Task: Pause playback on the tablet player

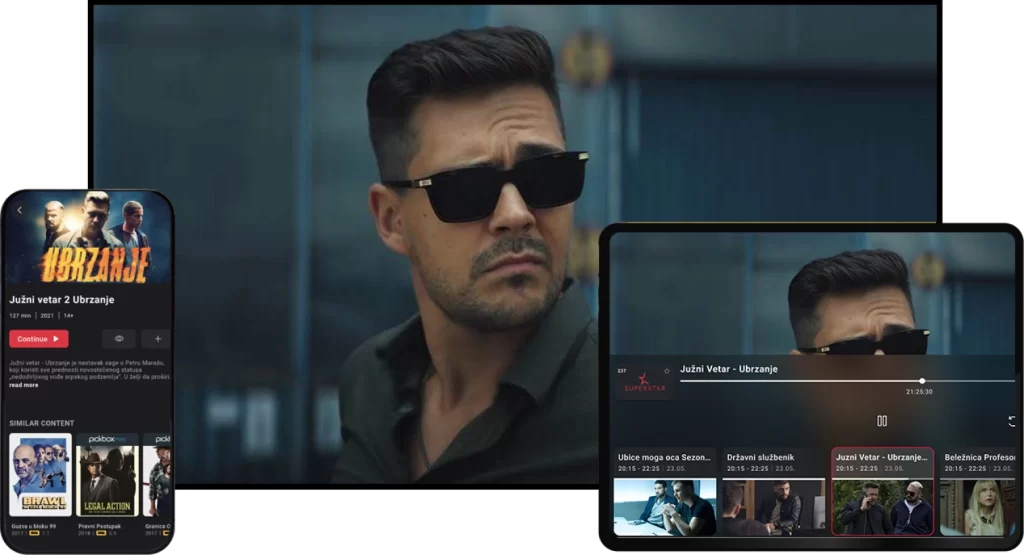Action: click(x=881, y=421)
